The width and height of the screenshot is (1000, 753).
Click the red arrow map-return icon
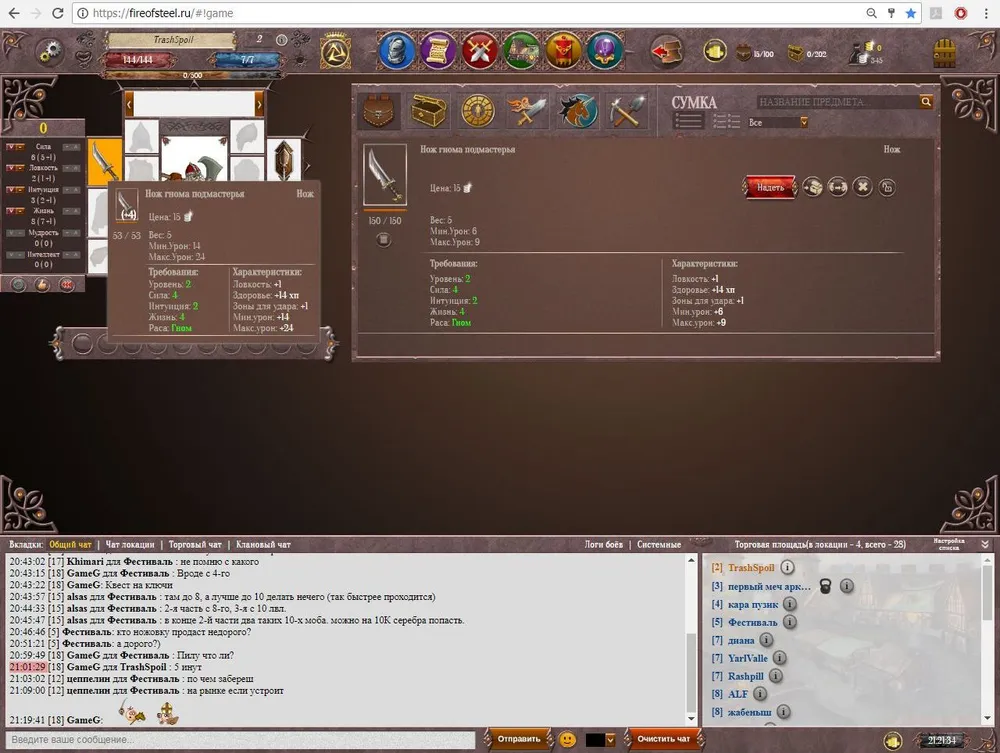[x=666, y=51]
